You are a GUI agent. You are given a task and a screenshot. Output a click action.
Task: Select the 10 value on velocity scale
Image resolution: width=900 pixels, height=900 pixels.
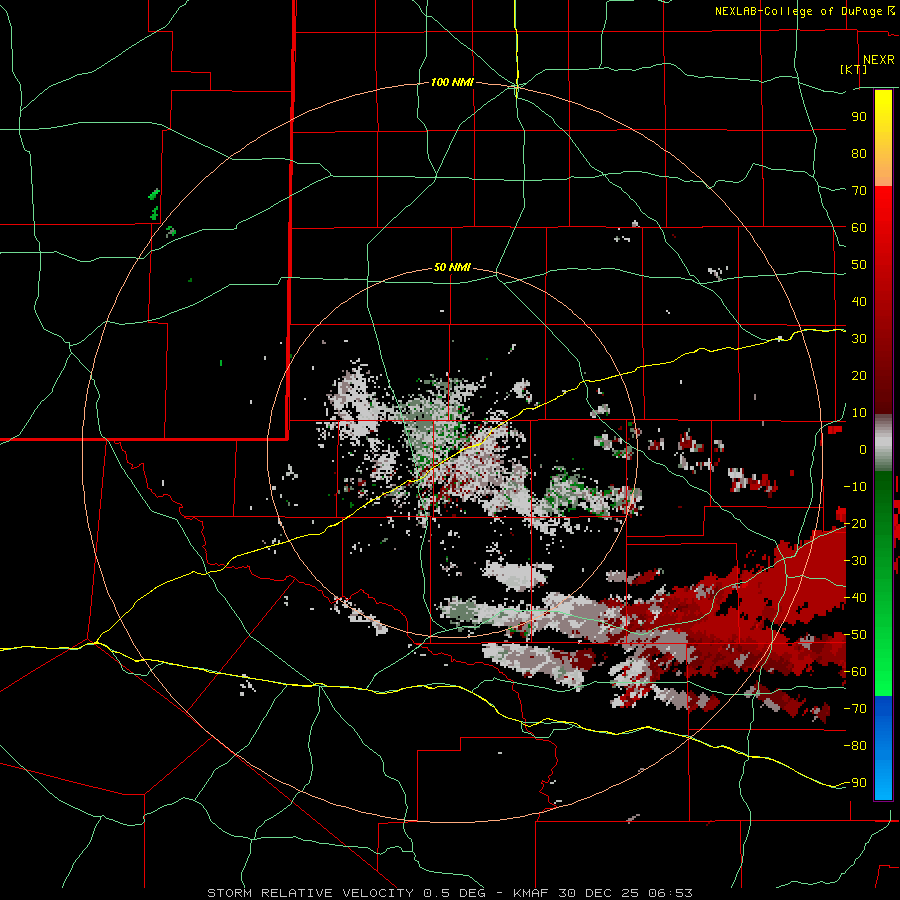point(859,413)
